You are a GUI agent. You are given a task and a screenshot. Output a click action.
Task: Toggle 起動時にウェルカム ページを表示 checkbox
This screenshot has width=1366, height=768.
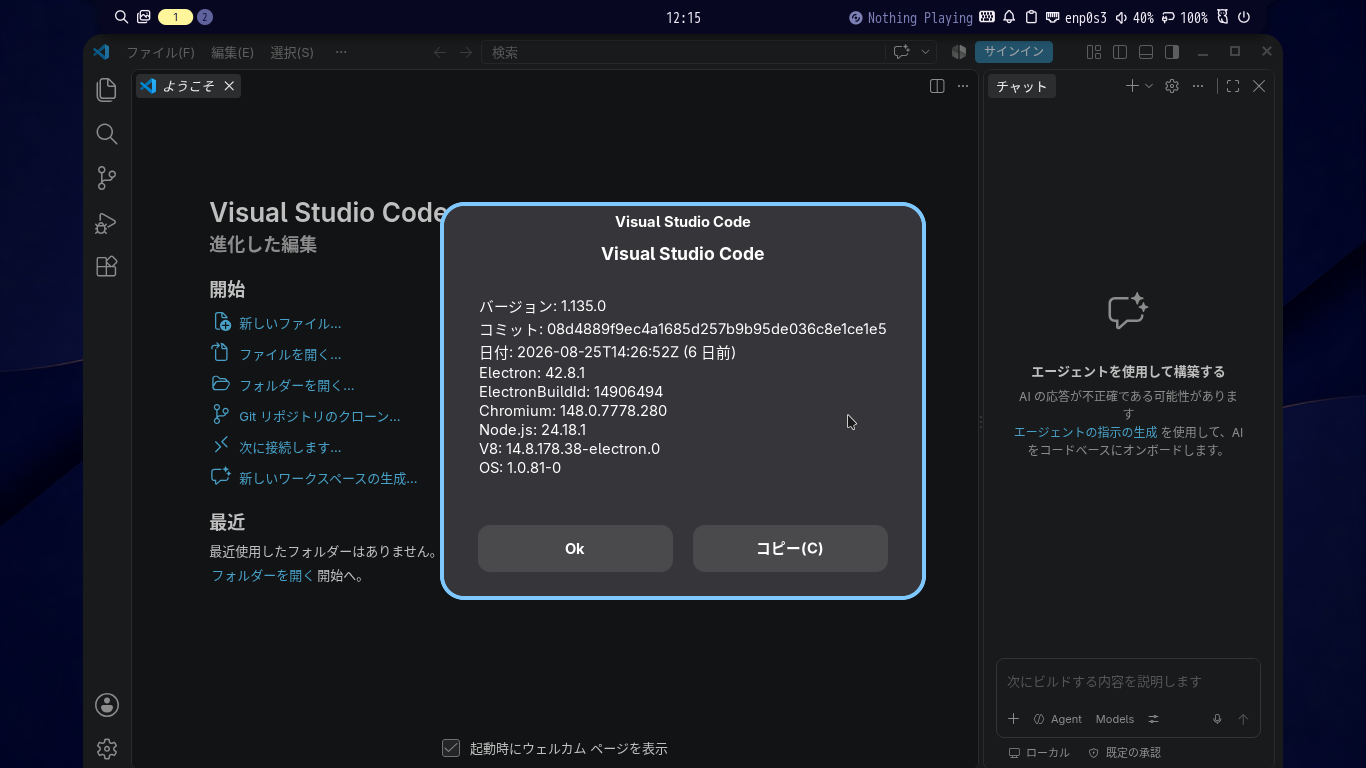click(451, 748)
